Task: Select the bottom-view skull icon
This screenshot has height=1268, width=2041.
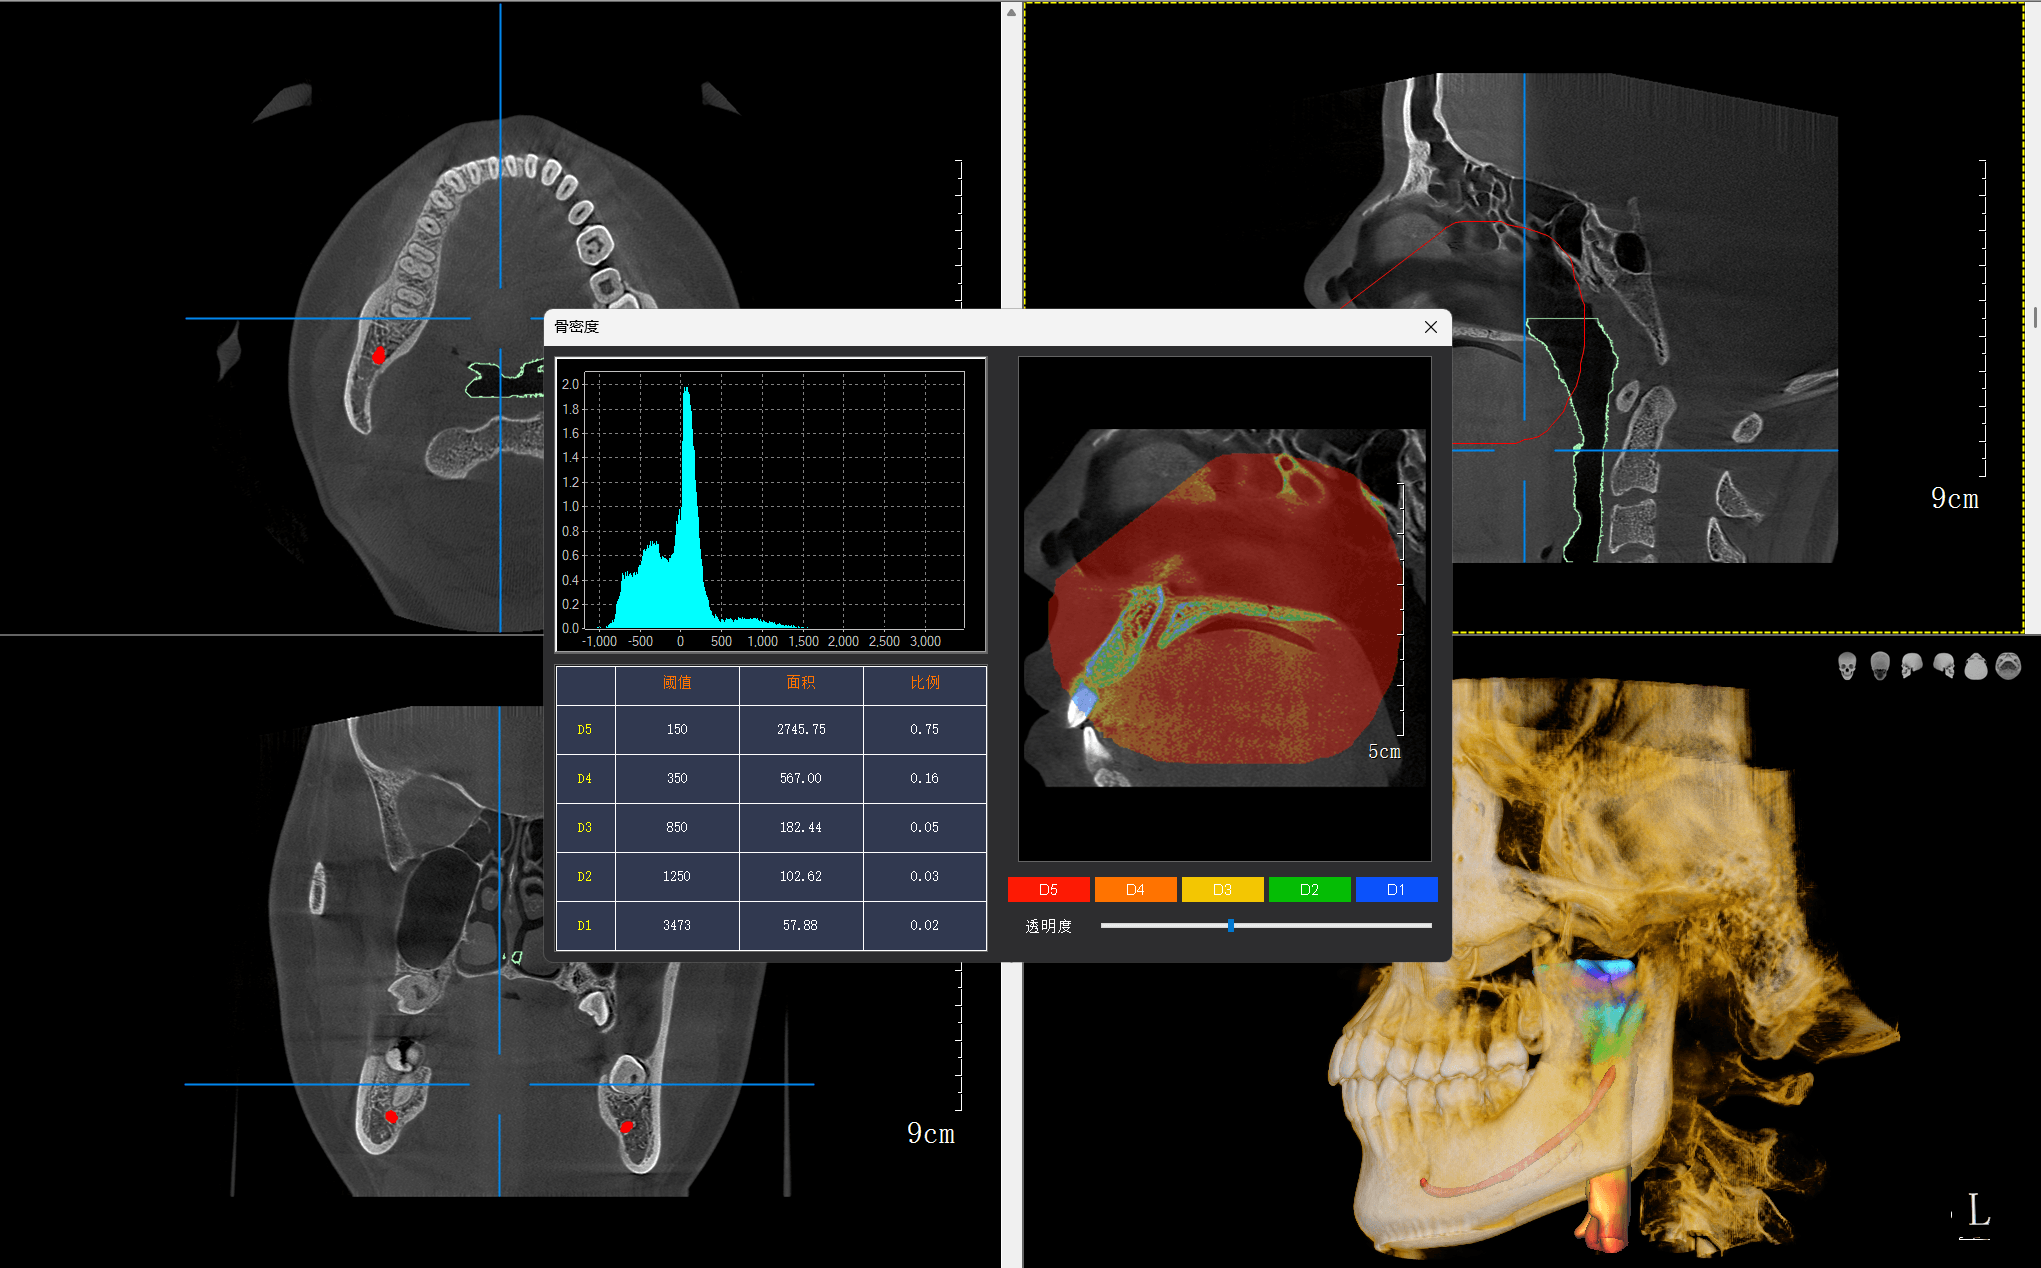Action: point(2008,666)
